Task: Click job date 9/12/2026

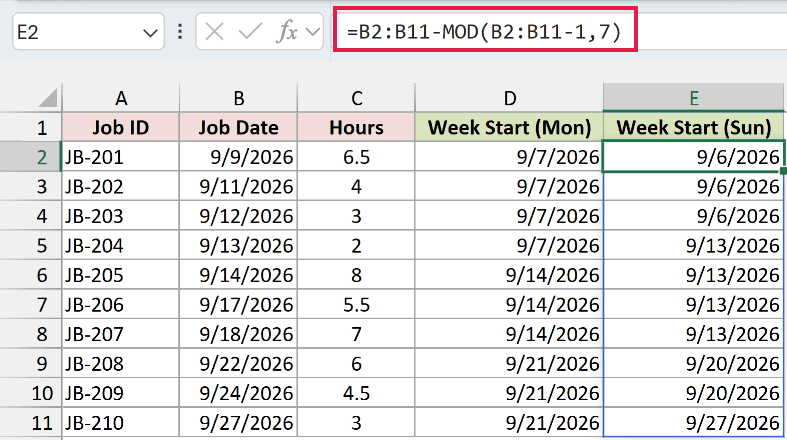Action: click(x=238, y=216)
